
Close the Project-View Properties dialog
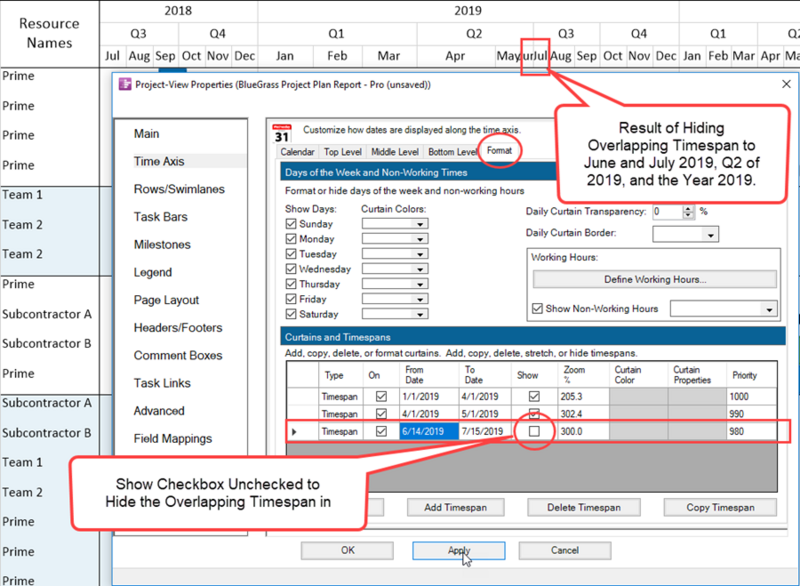pyautogui.click(x=786, y=84)
